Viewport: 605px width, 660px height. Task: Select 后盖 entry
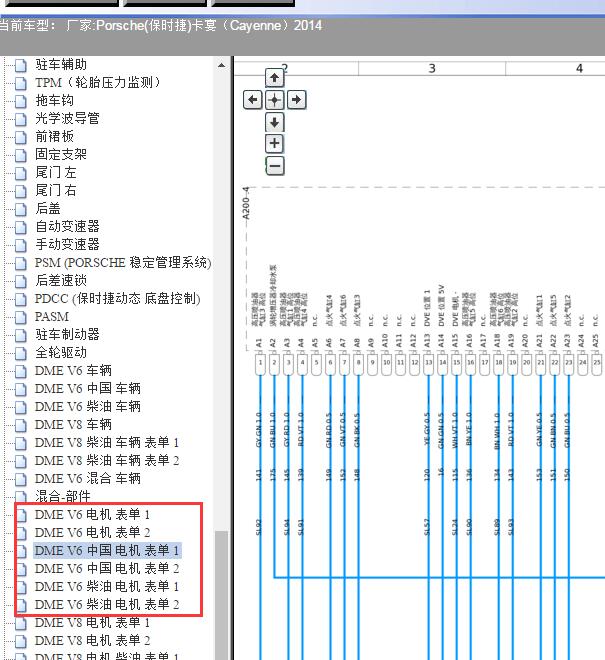[x=48, y=208]
